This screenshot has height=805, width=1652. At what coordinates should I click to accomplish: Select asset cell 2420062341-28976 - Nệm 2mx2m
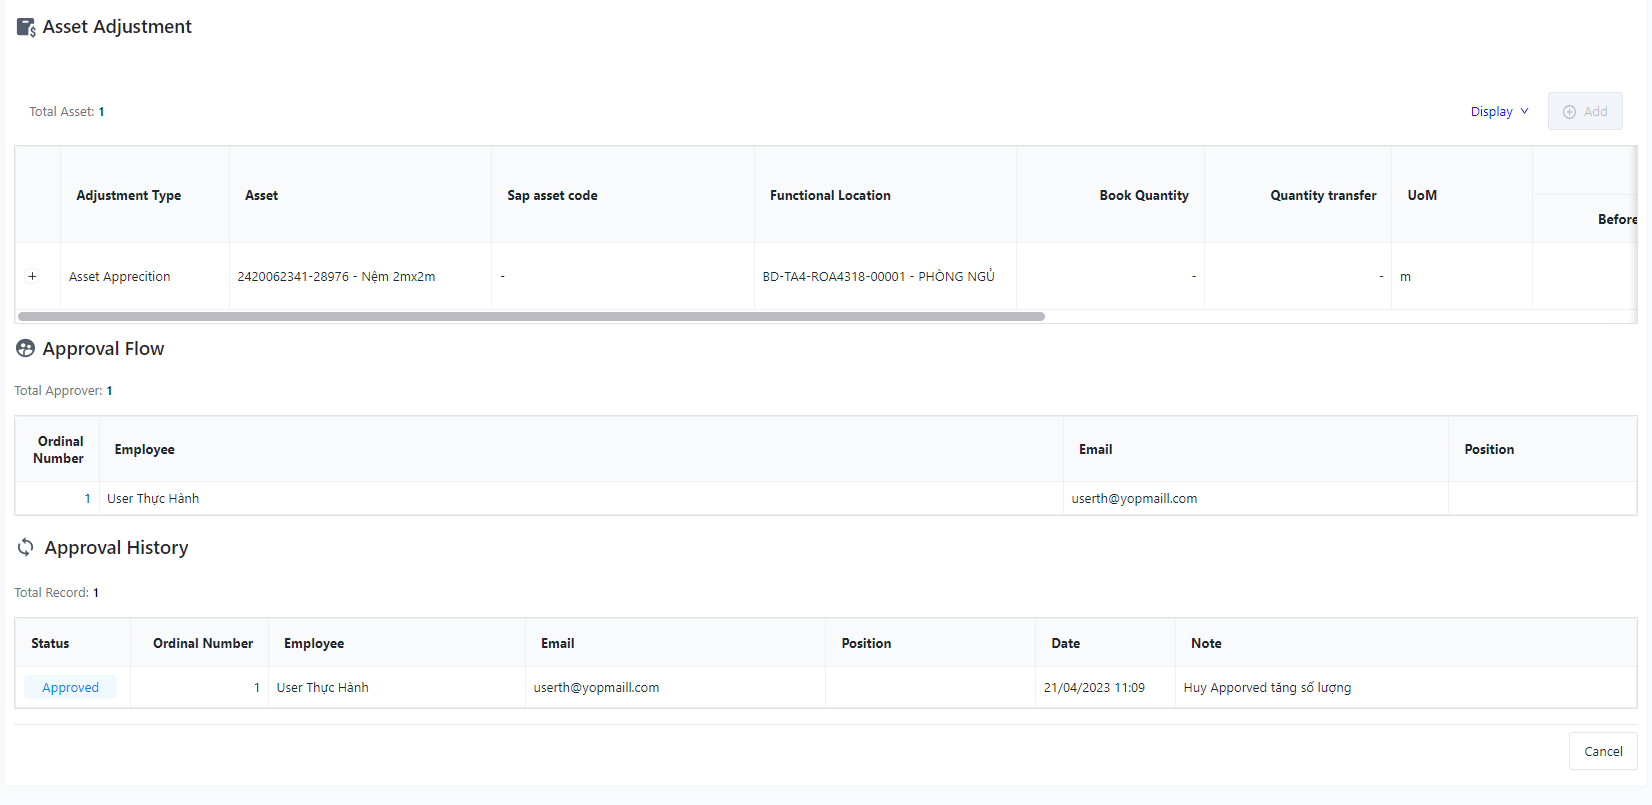[336, 277]
